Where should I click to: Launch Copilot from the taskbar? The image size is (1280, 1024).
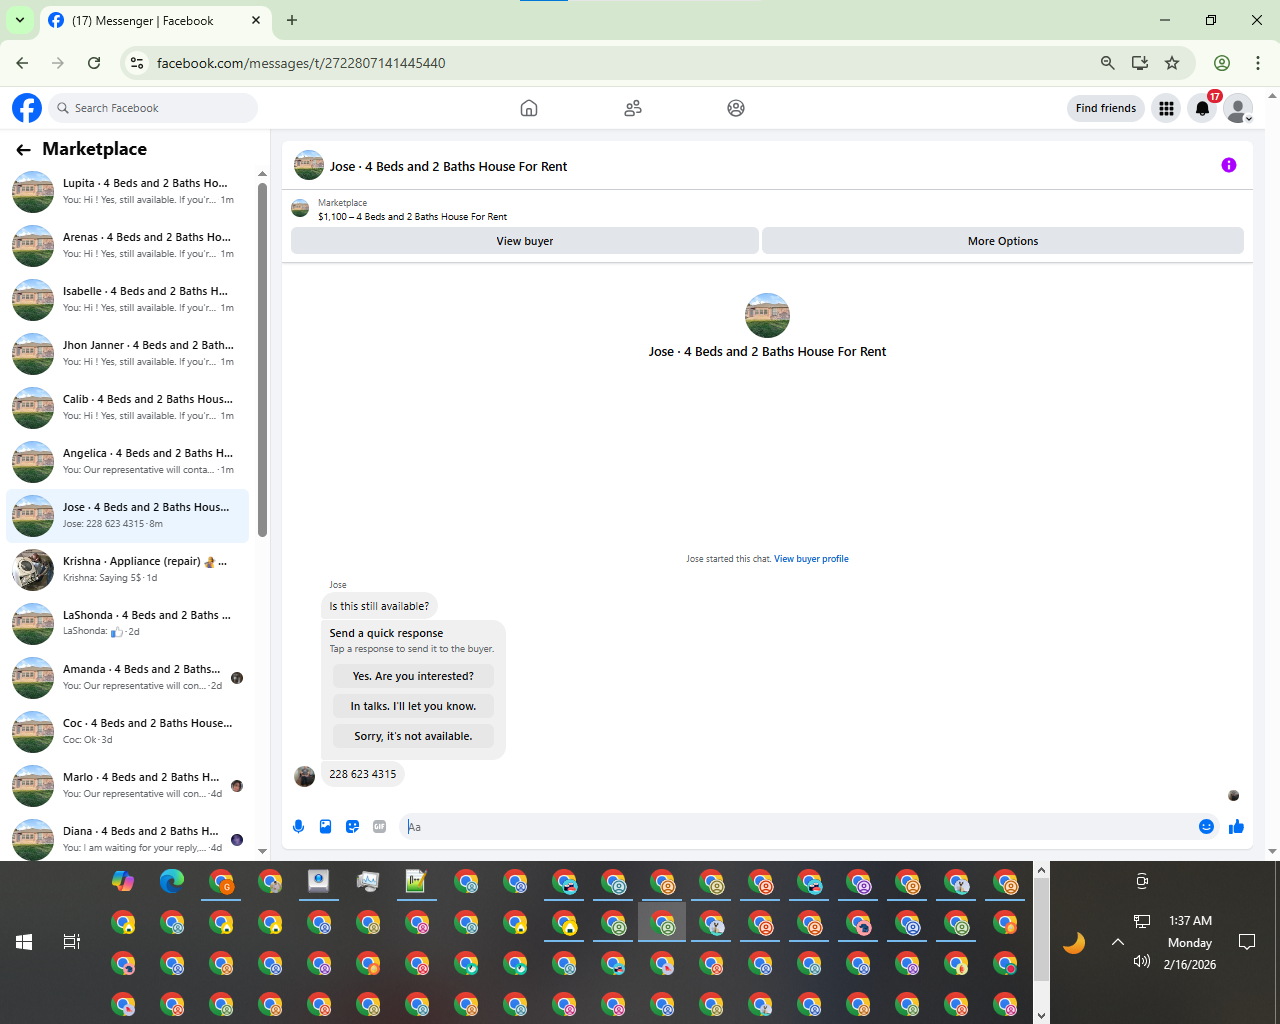coord(123,881)
